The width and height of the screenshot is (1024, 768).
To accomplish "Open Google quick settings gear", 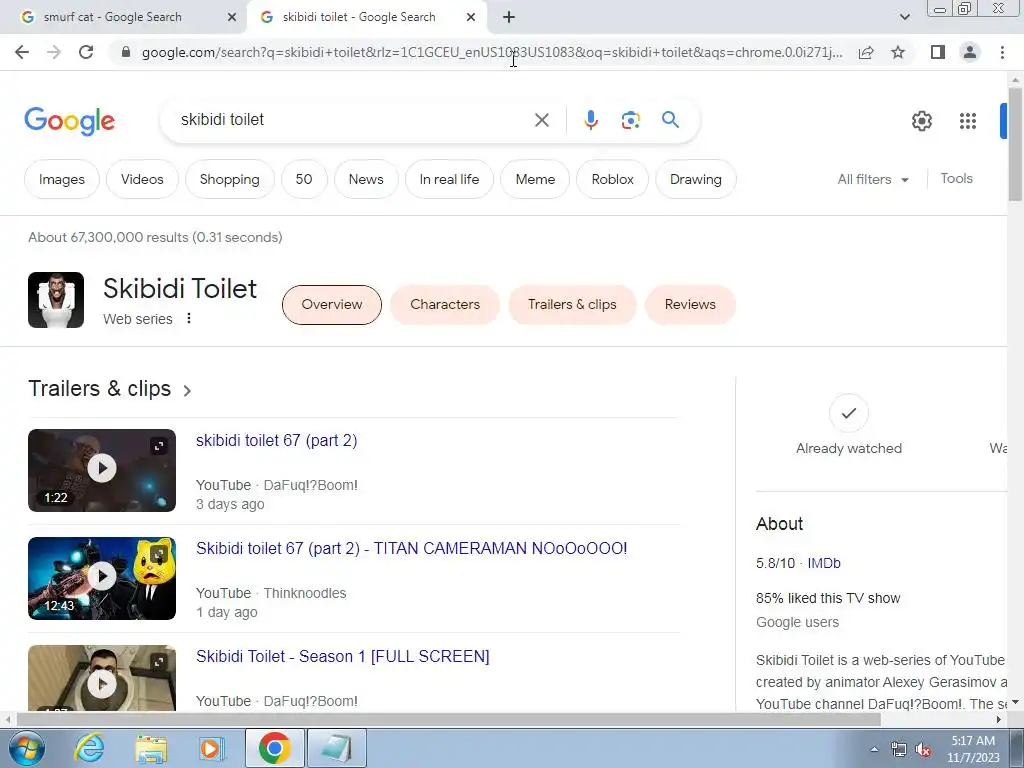I will (921, 121).
